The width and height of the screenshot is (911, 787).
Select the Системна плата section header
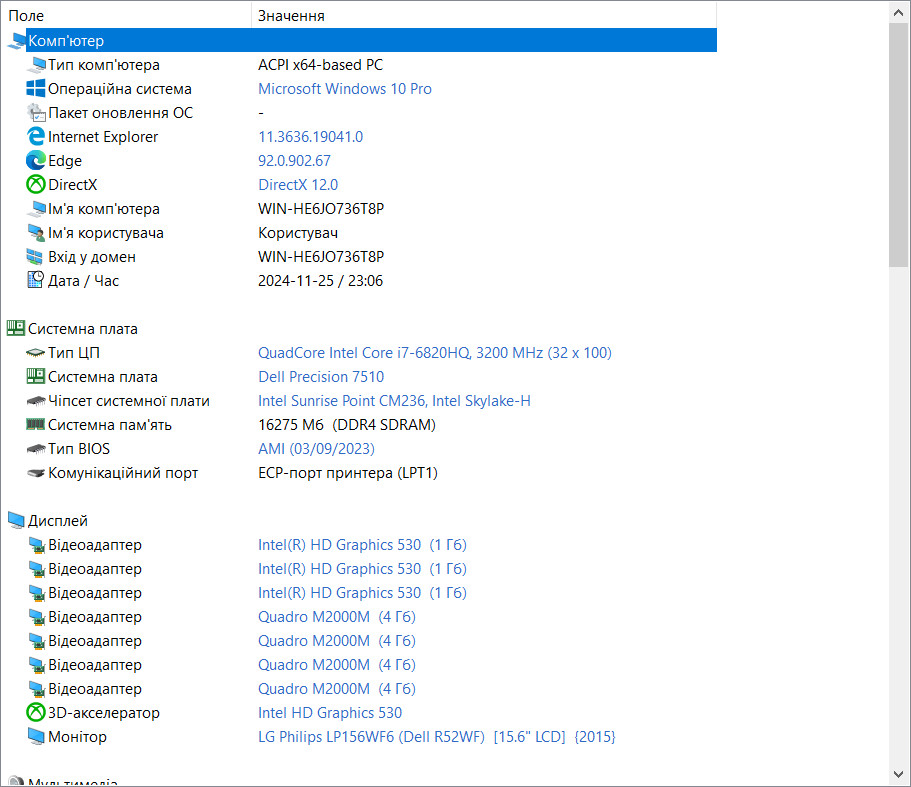tap(83, 329)
